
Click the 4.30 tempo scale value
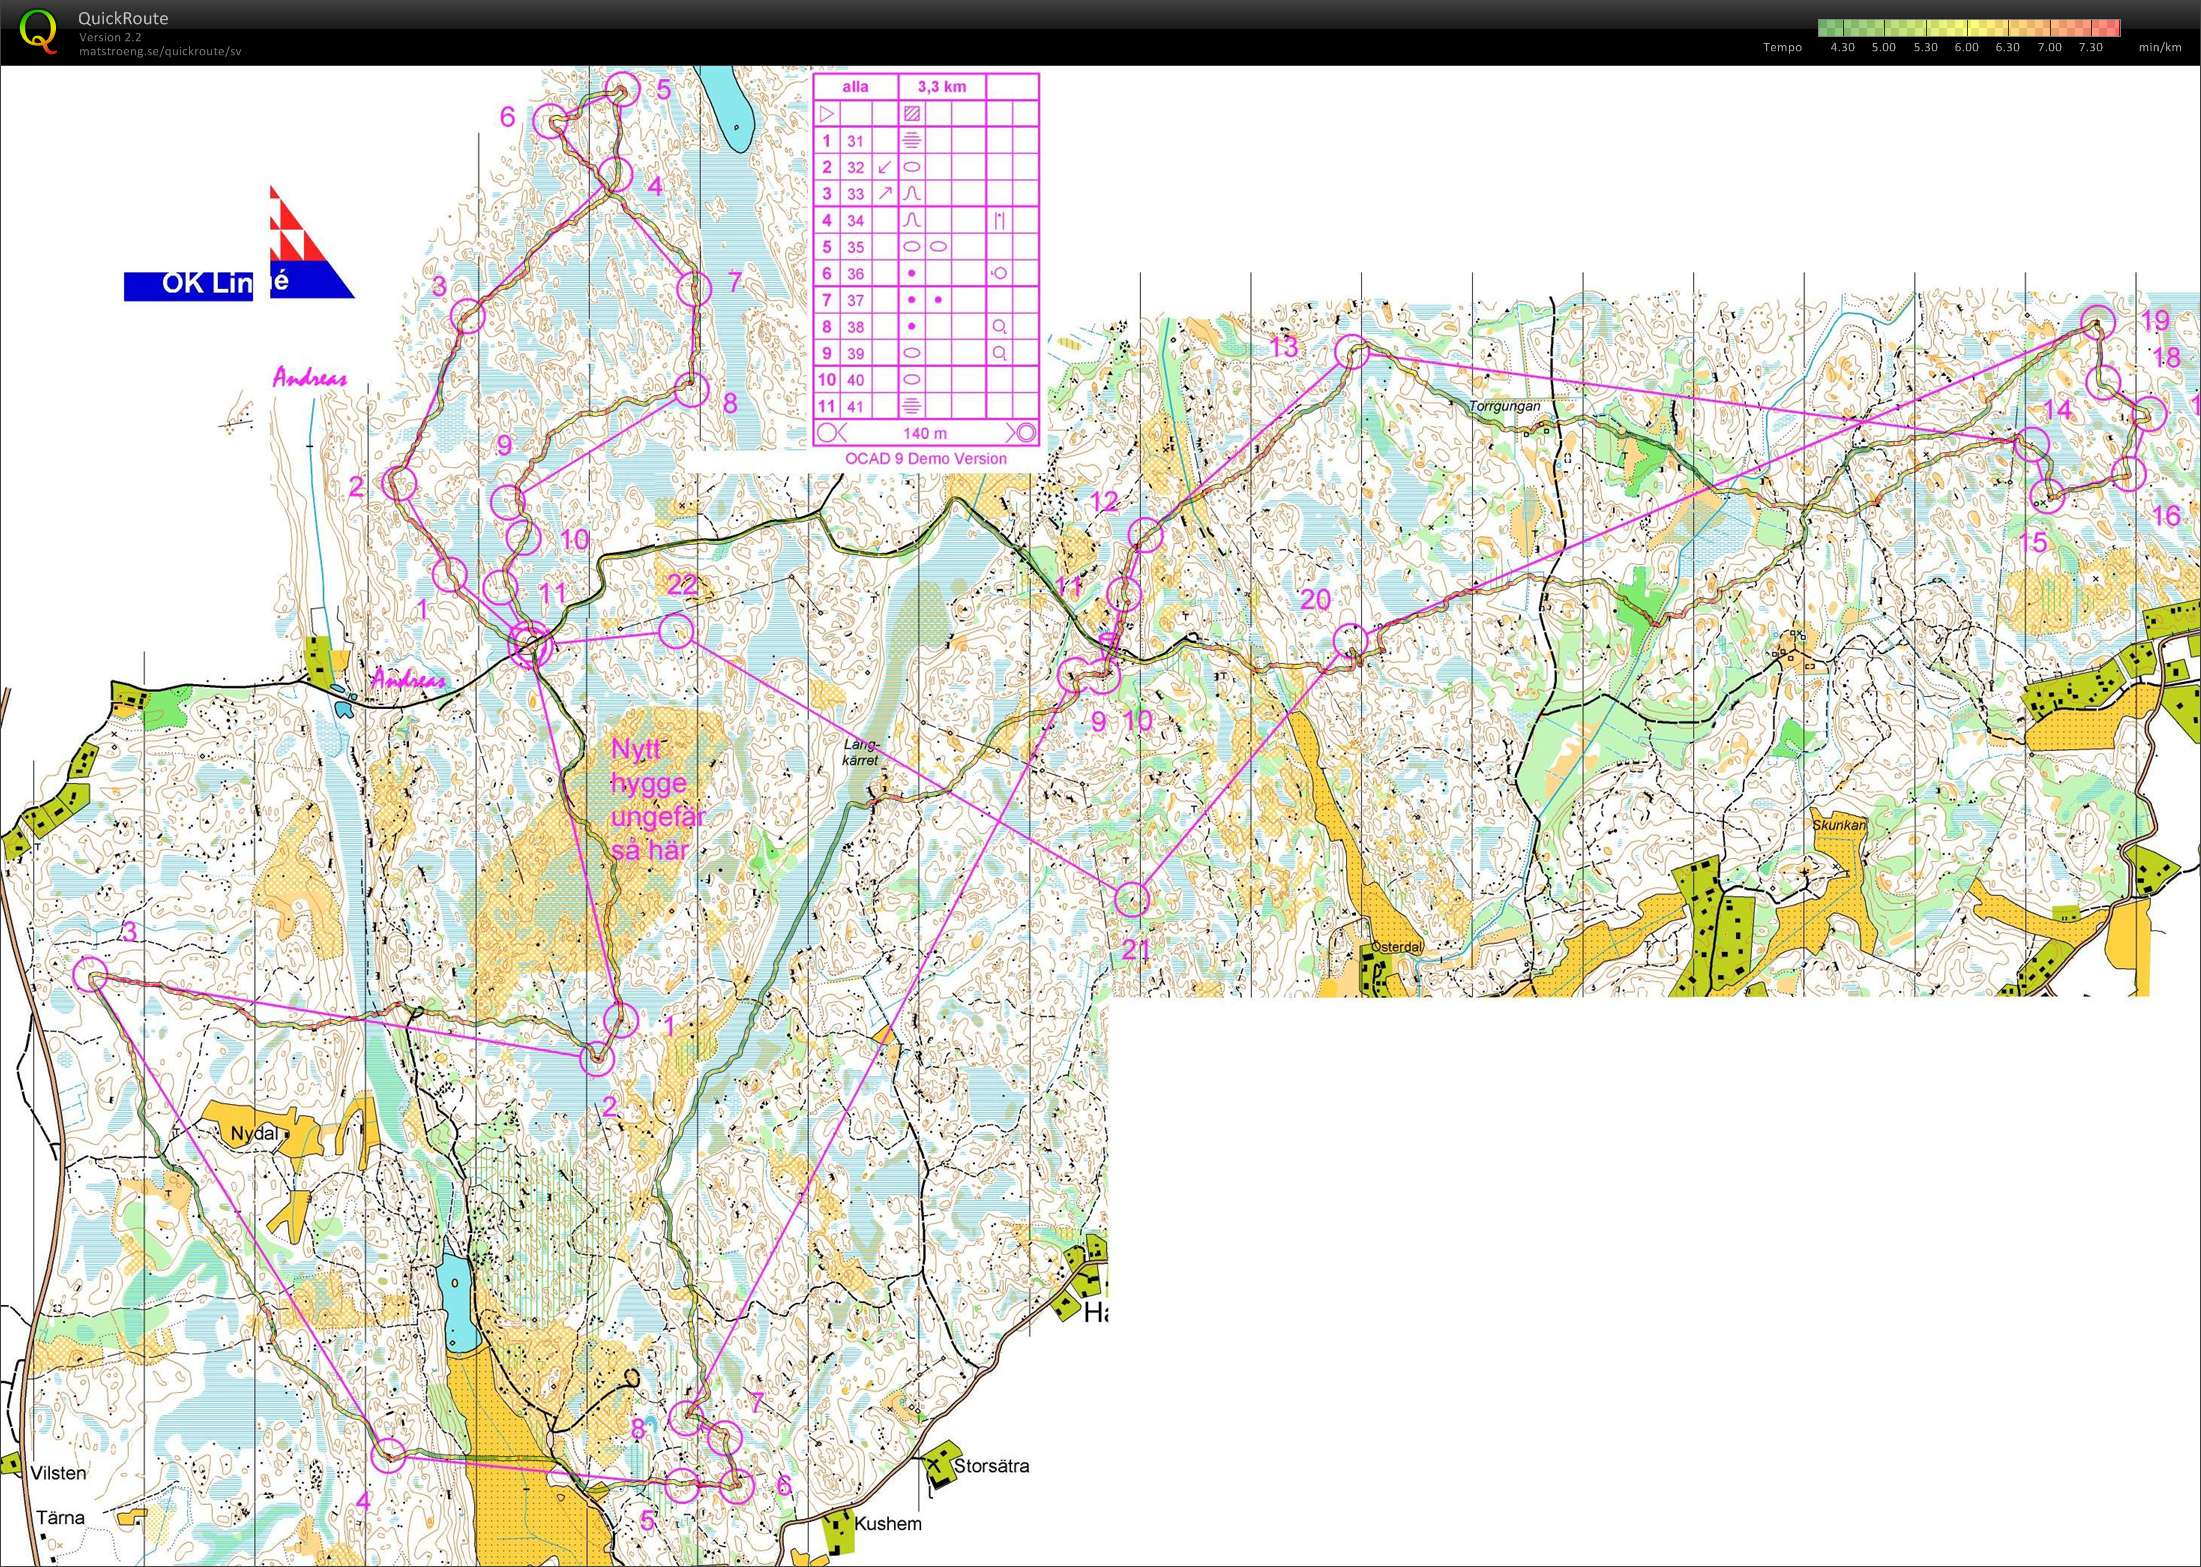click(1842, 47)
